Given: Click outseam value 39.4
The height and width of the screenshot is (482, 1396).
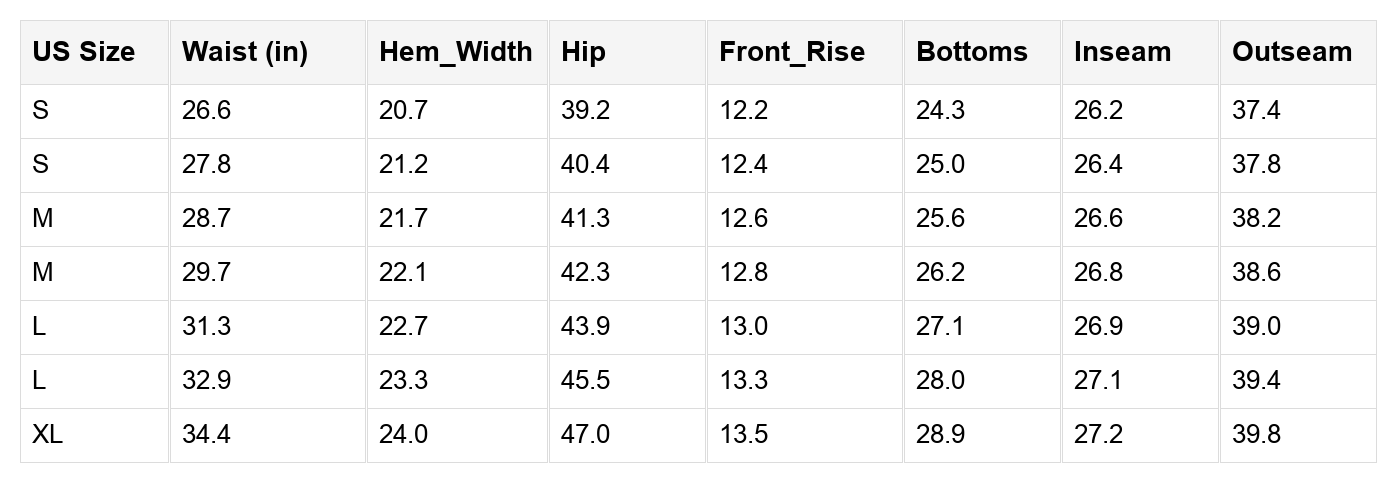Looking at the screenshot, I should (x=1256, y=381).
